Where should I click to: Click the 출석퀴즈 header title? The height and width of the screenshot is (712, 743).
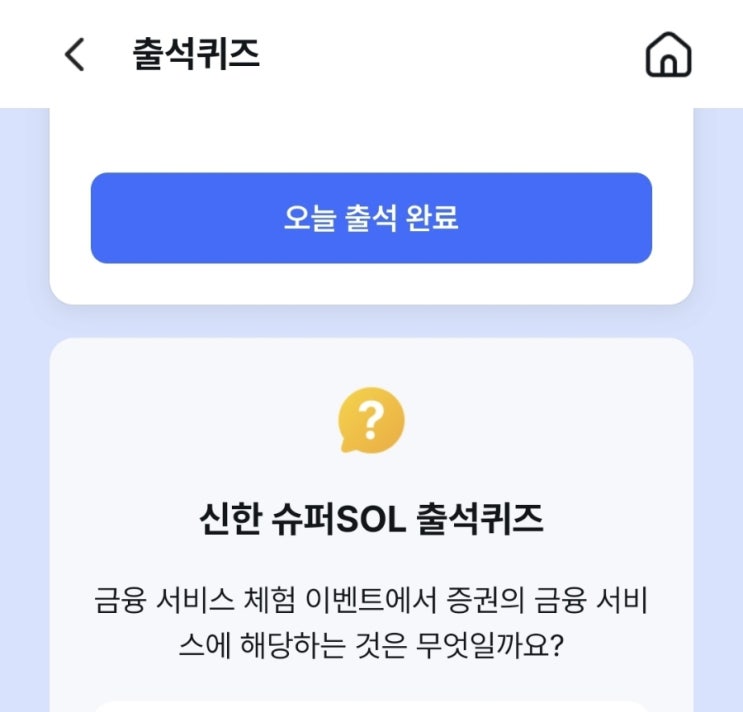[x=196, y=54]
